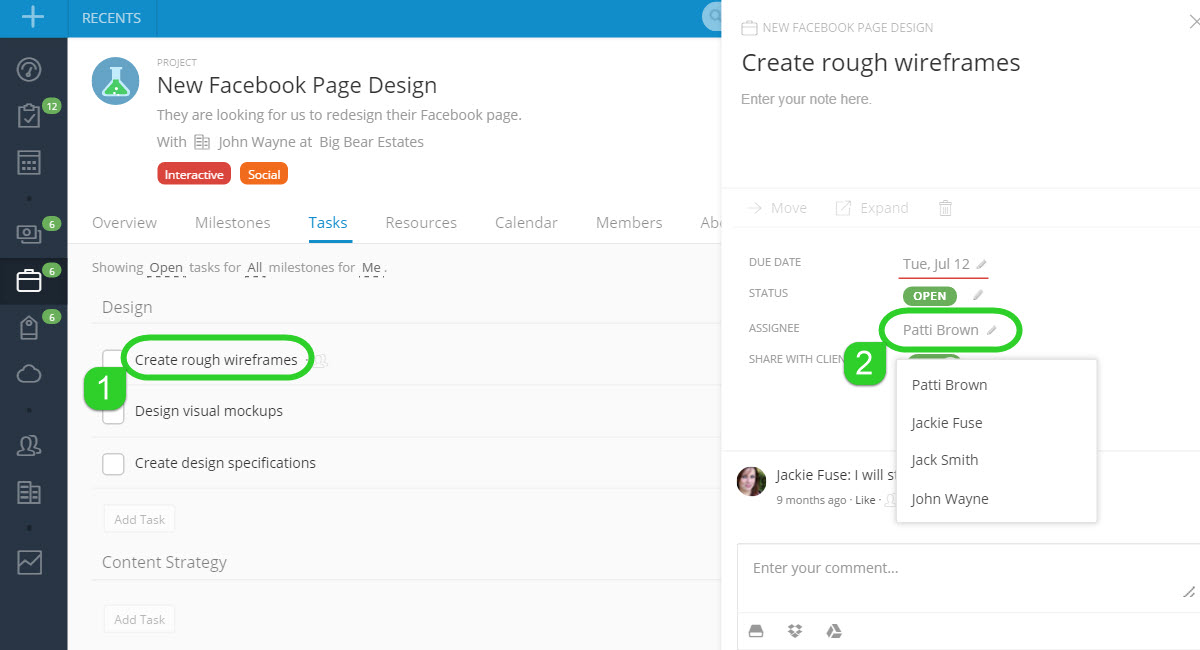Click Jackie Fuse's comment avatar
The width and height of the screenshot is (1200, 650).
pos(752,481)
